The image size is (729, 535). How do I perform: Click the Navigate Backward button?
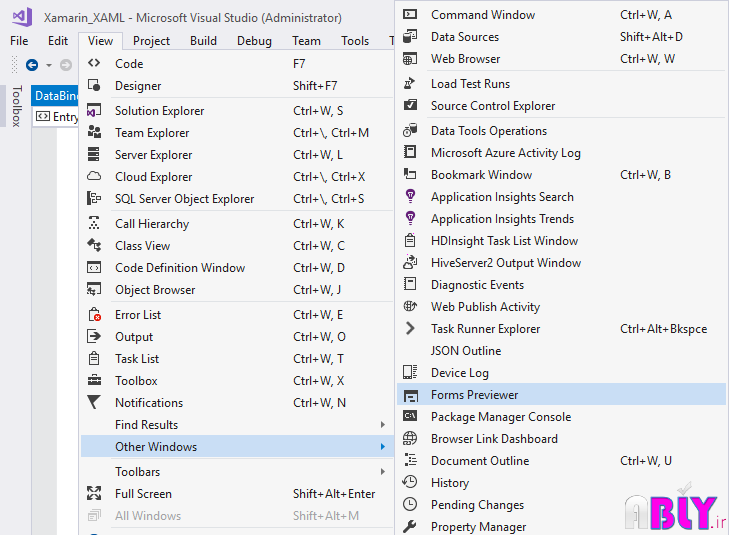pos(32,65)
